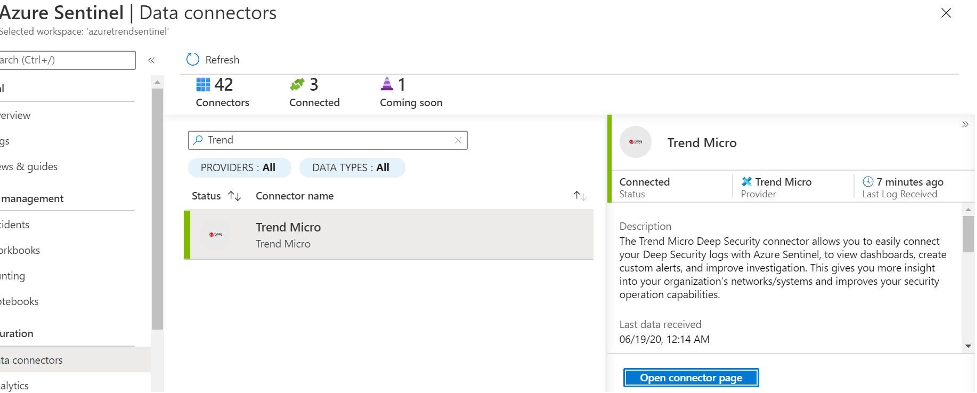Click the Coming soon cone icon
The width and height of the screenshot is (977, 393).
point(387,84)
